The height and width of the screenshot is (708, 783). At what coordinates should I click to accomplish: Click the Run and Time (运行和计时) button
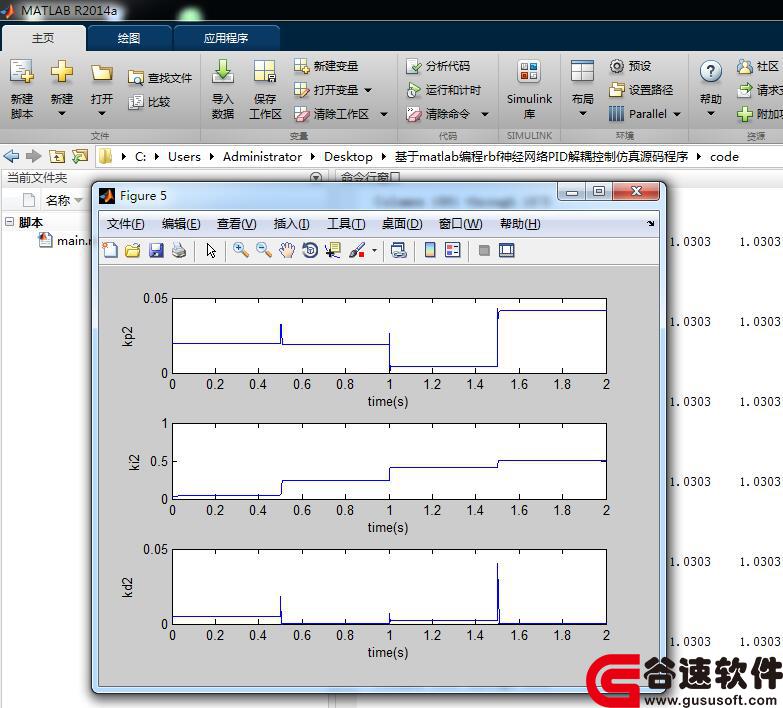(443, 90)
